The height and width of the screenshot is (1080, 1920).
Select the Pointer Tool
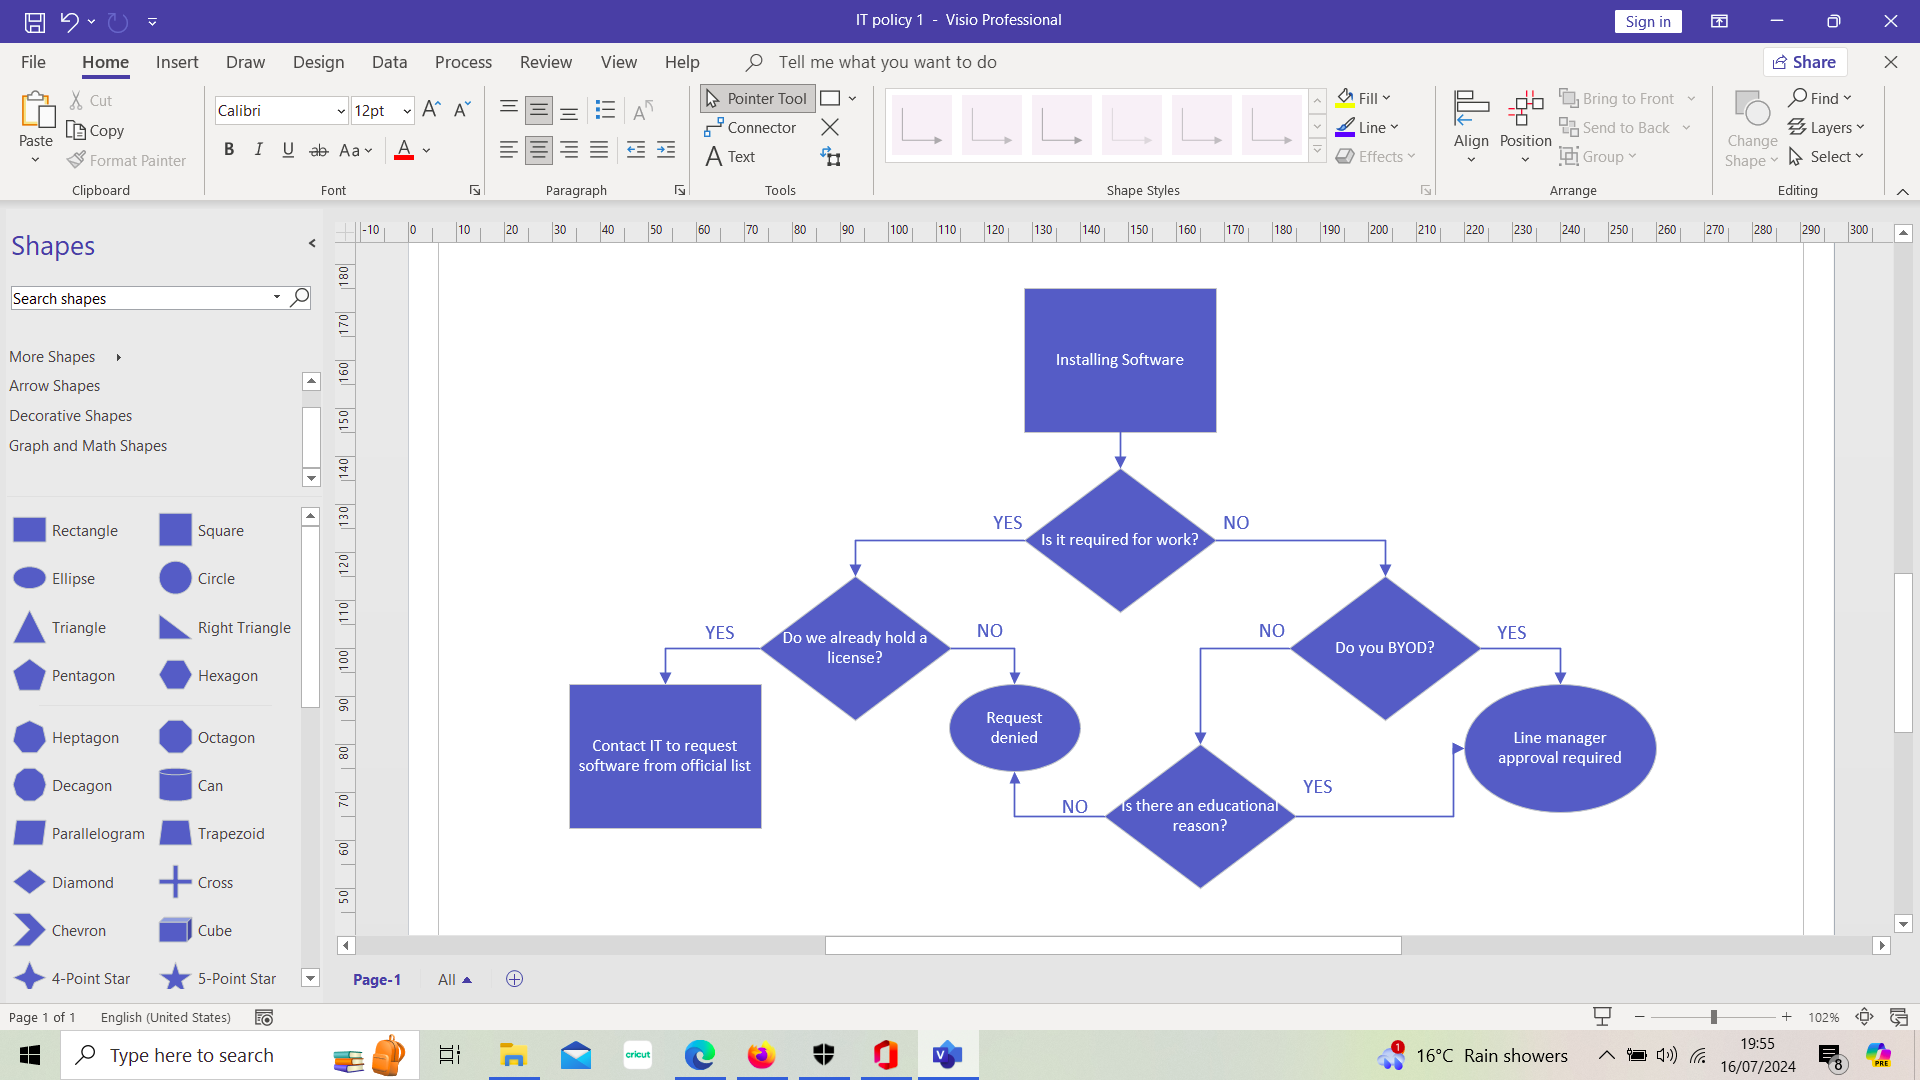point(756,98)
